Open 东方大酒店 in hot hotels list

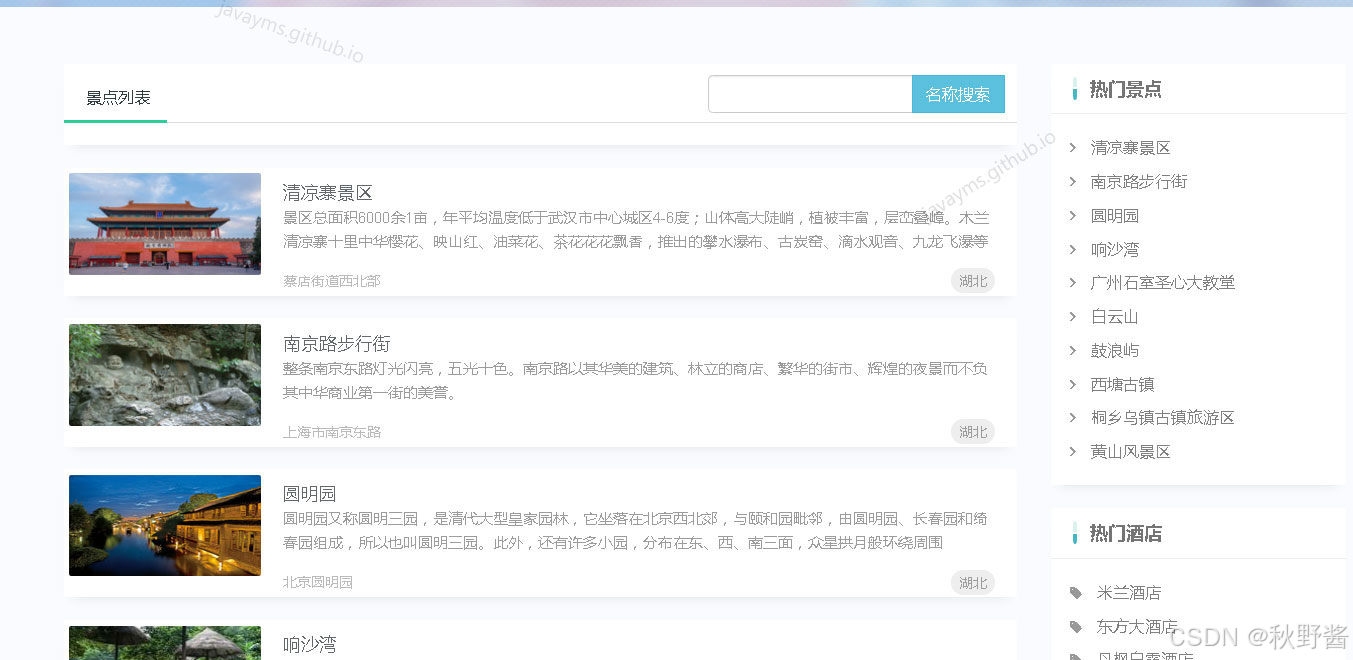pyautogui.click(x=1137, y=627)
